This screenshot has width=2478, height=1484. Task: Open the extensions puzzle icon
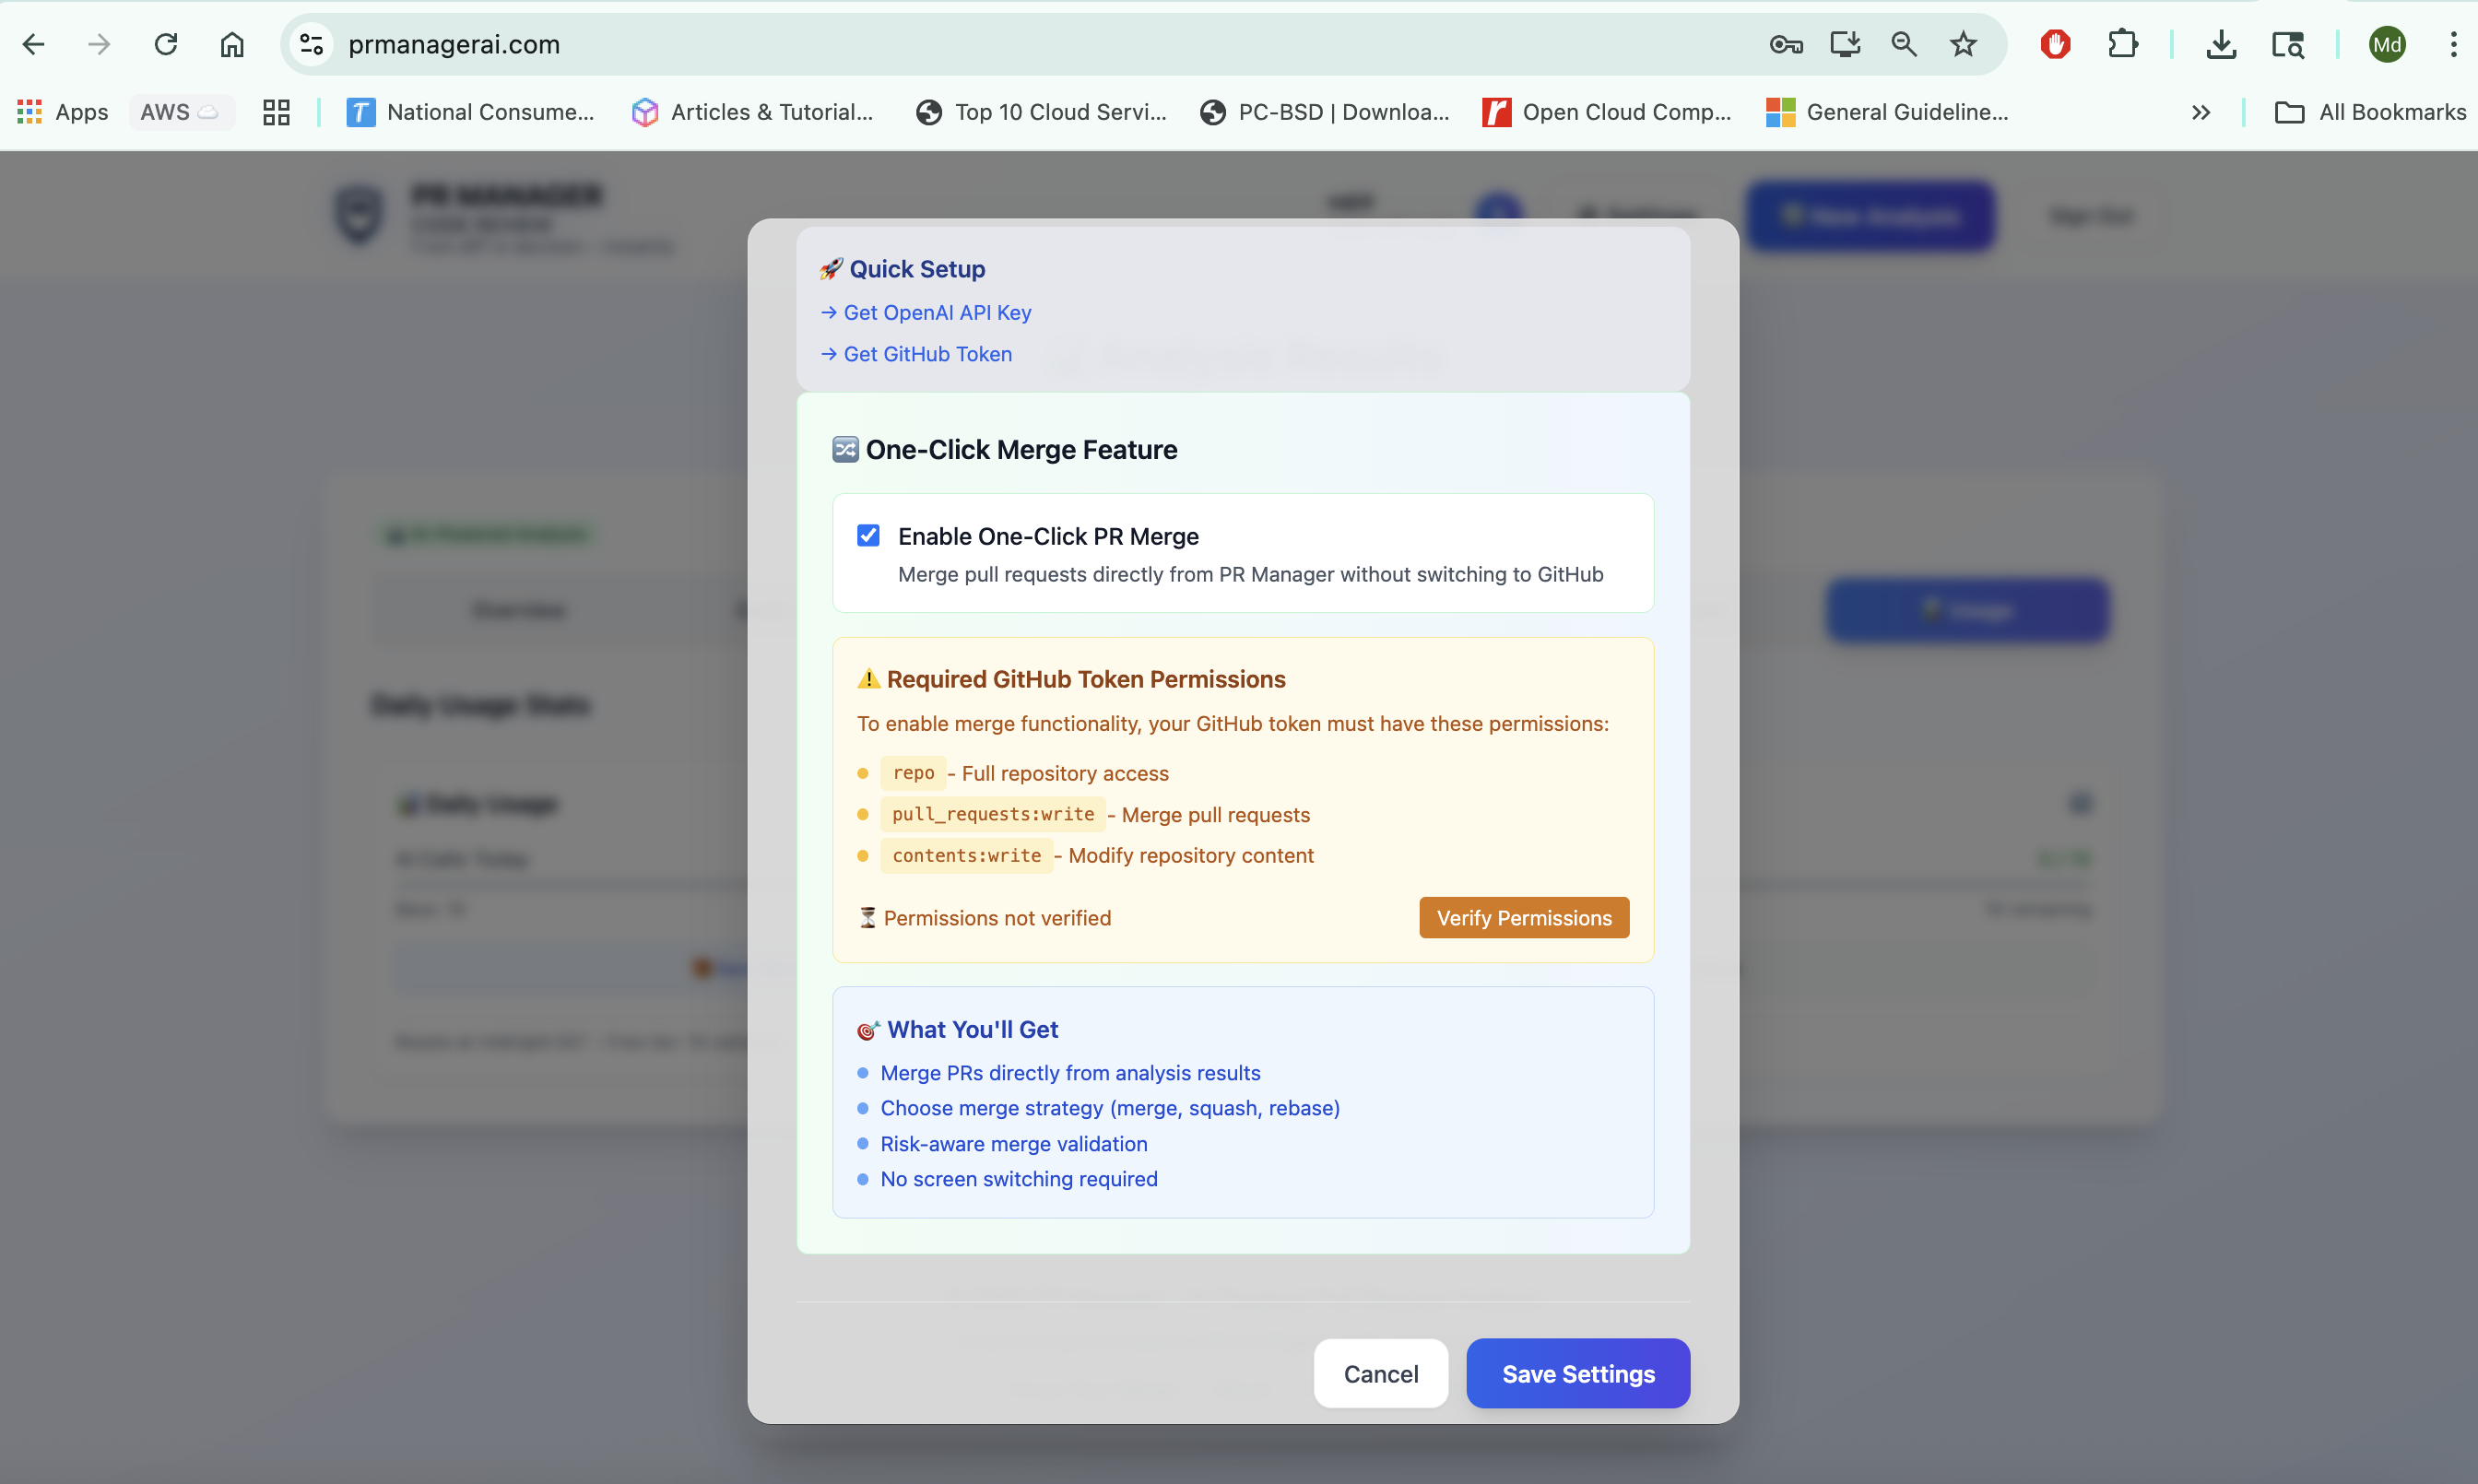point(2122,44)
